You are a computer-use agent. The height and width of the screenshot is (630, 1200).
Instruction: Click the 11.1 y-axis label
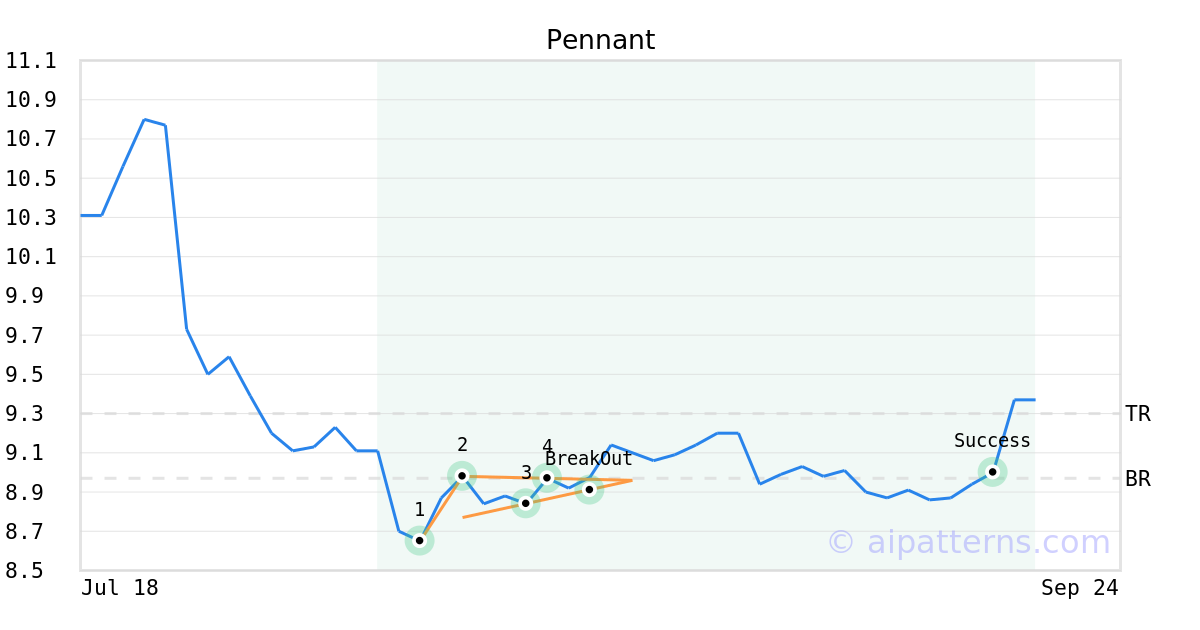(31, 61)
